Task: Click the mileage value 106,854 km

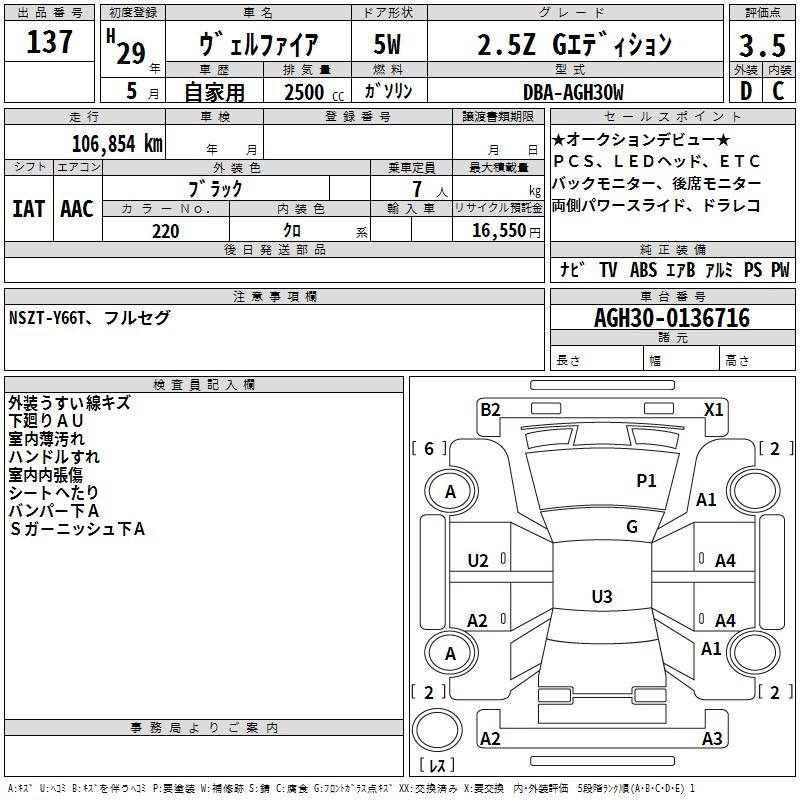Action: click(117, 144)
